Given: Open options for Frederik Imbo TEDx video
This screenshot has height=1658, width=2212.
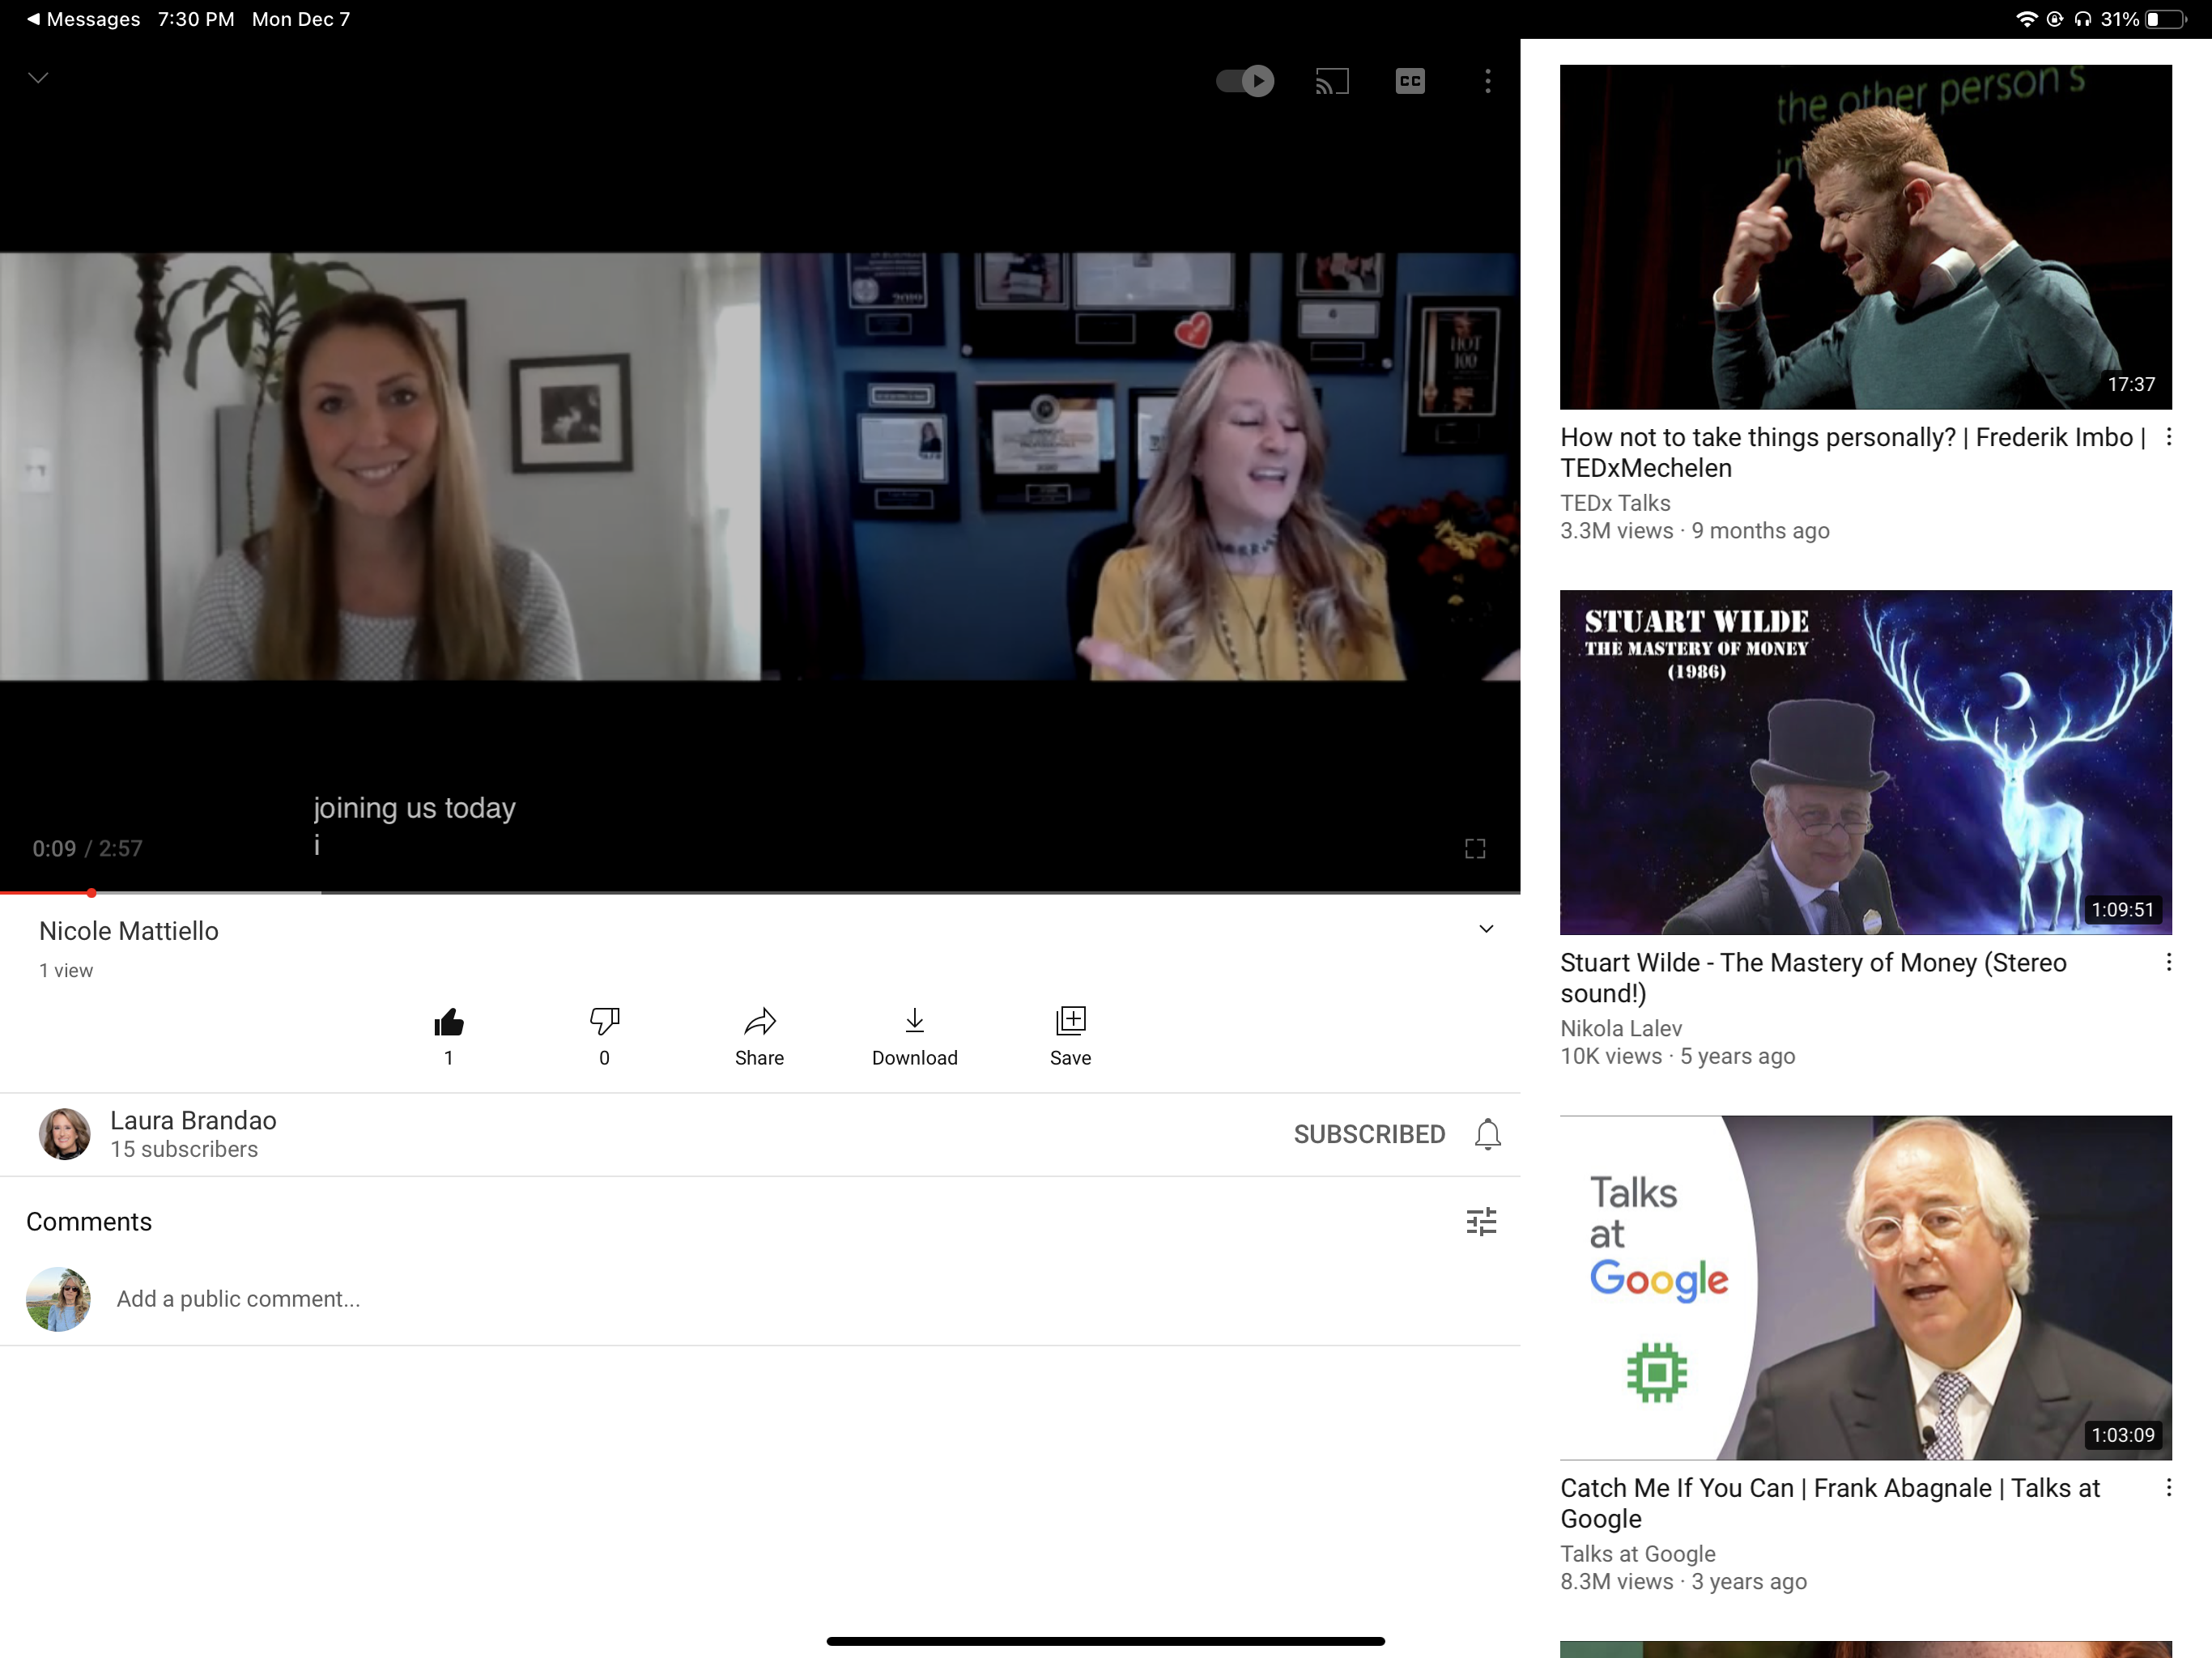Looking at the screenshot, I should click(x=2168, y=437).
